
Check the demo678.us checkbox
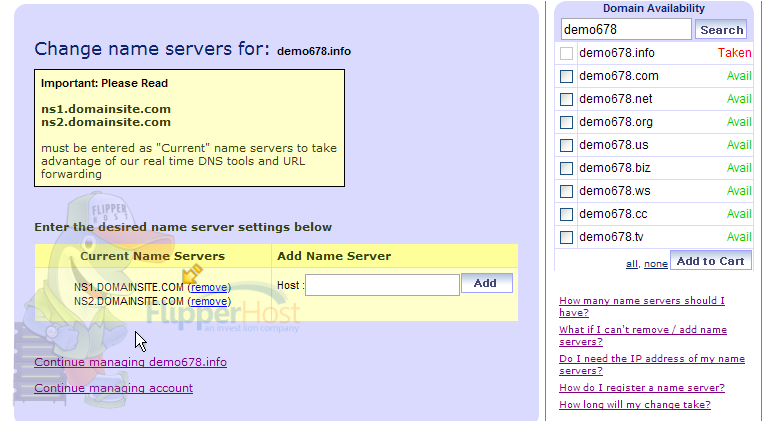(x=566, y=145)
